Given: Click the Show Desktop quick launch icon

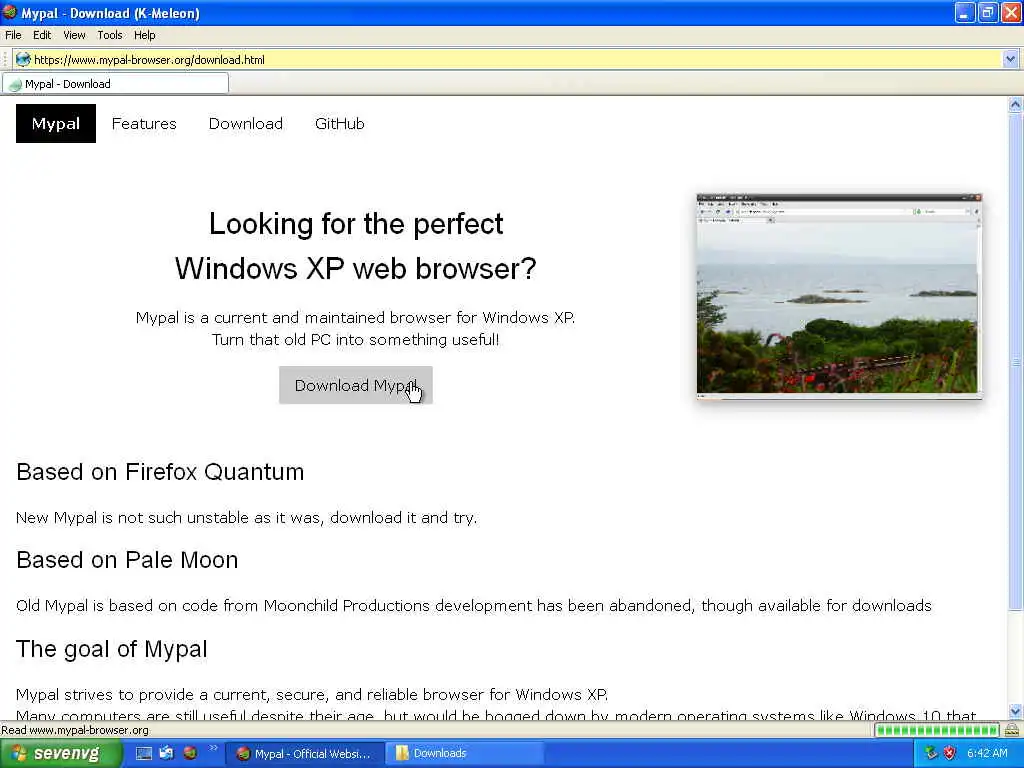Looking at the screenshot, I should point(144,753).
